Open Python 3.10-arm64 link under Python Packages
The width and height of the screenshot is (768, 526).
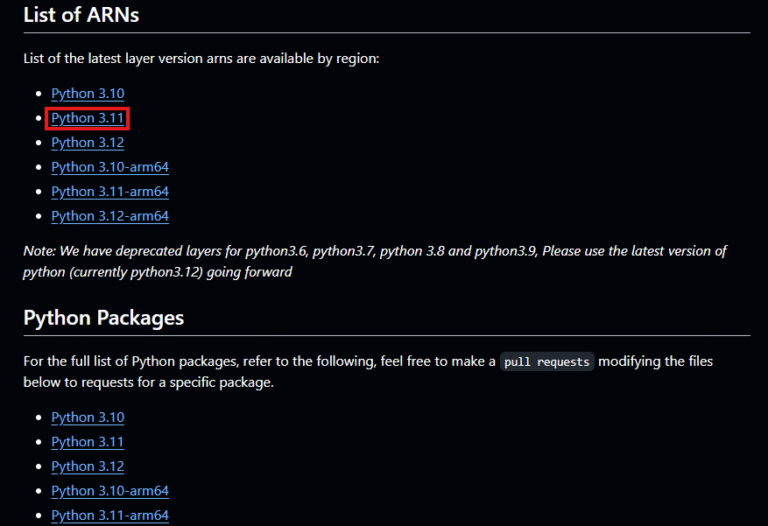point(110,490)
